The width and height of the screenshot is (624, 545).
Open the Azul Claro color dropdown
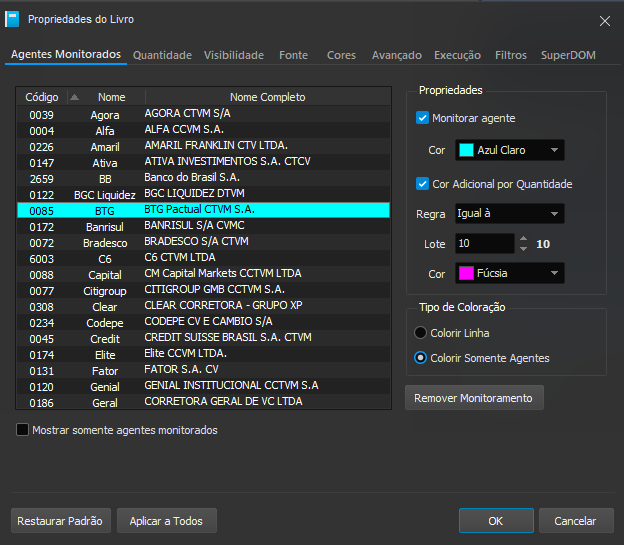tap(509, 150)
